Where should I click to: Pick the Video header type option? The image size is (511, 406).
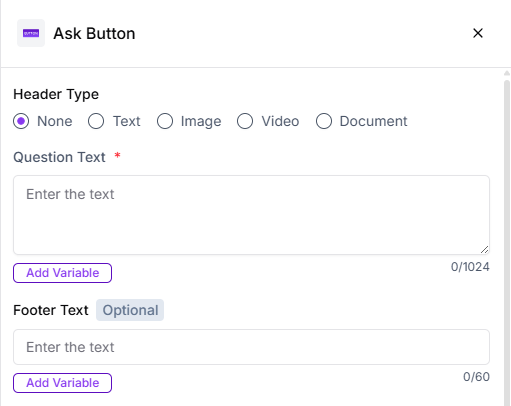pyautogui.click(x=245, y=121)
